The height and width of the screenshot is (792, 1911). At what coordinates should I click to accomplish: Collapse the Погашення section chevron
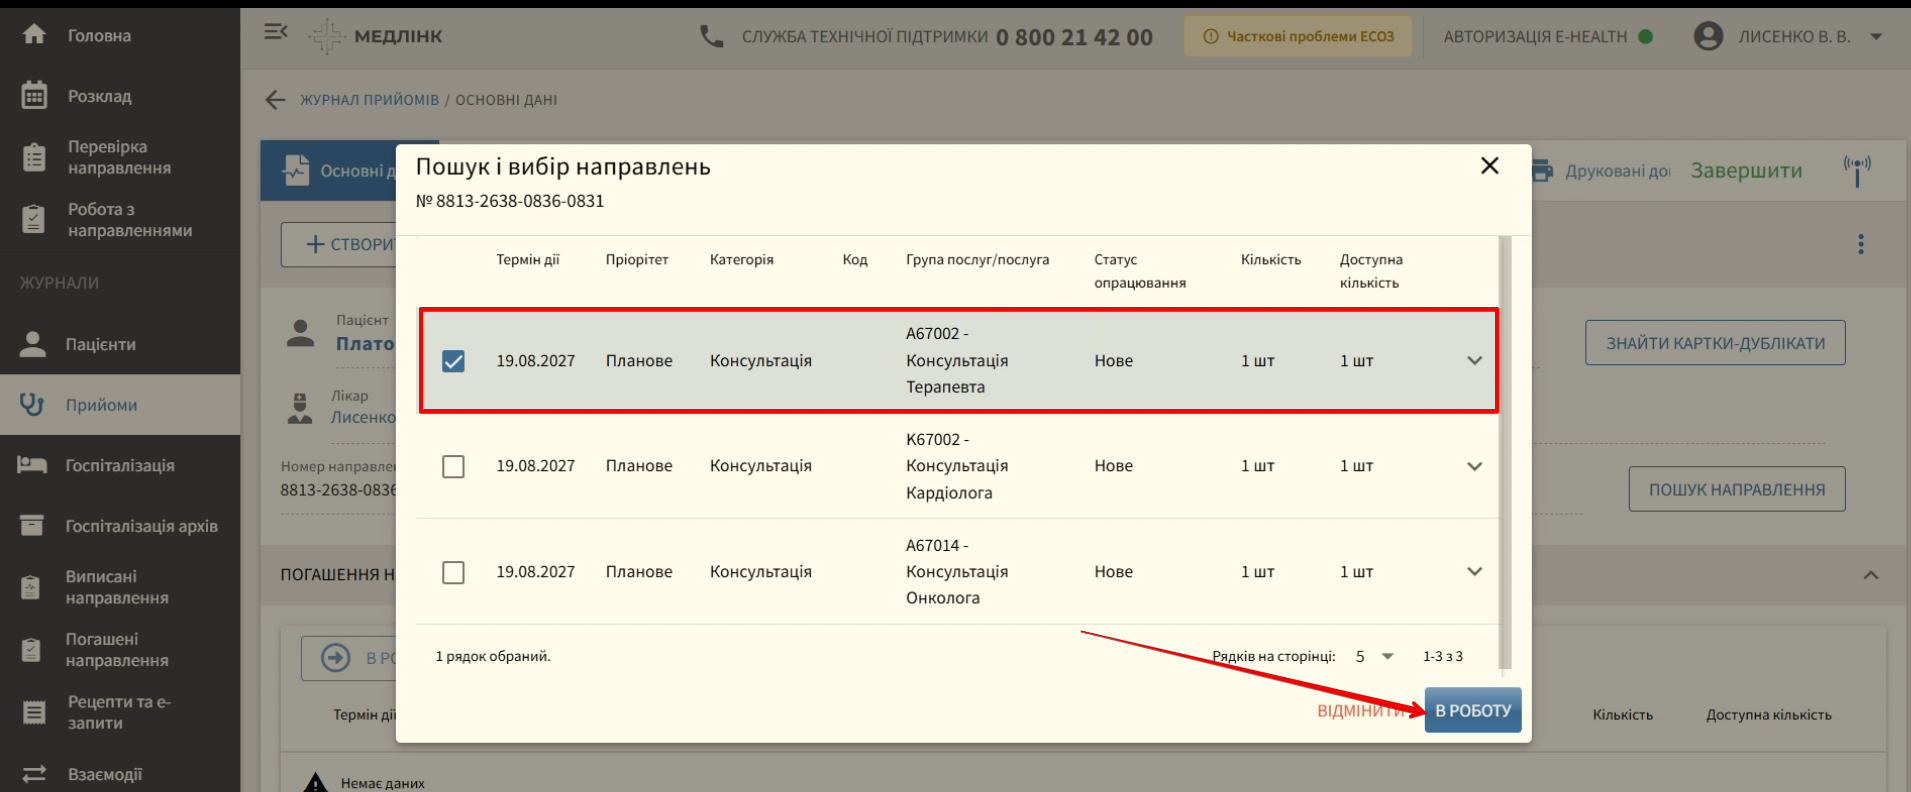tap(1871, 575)
